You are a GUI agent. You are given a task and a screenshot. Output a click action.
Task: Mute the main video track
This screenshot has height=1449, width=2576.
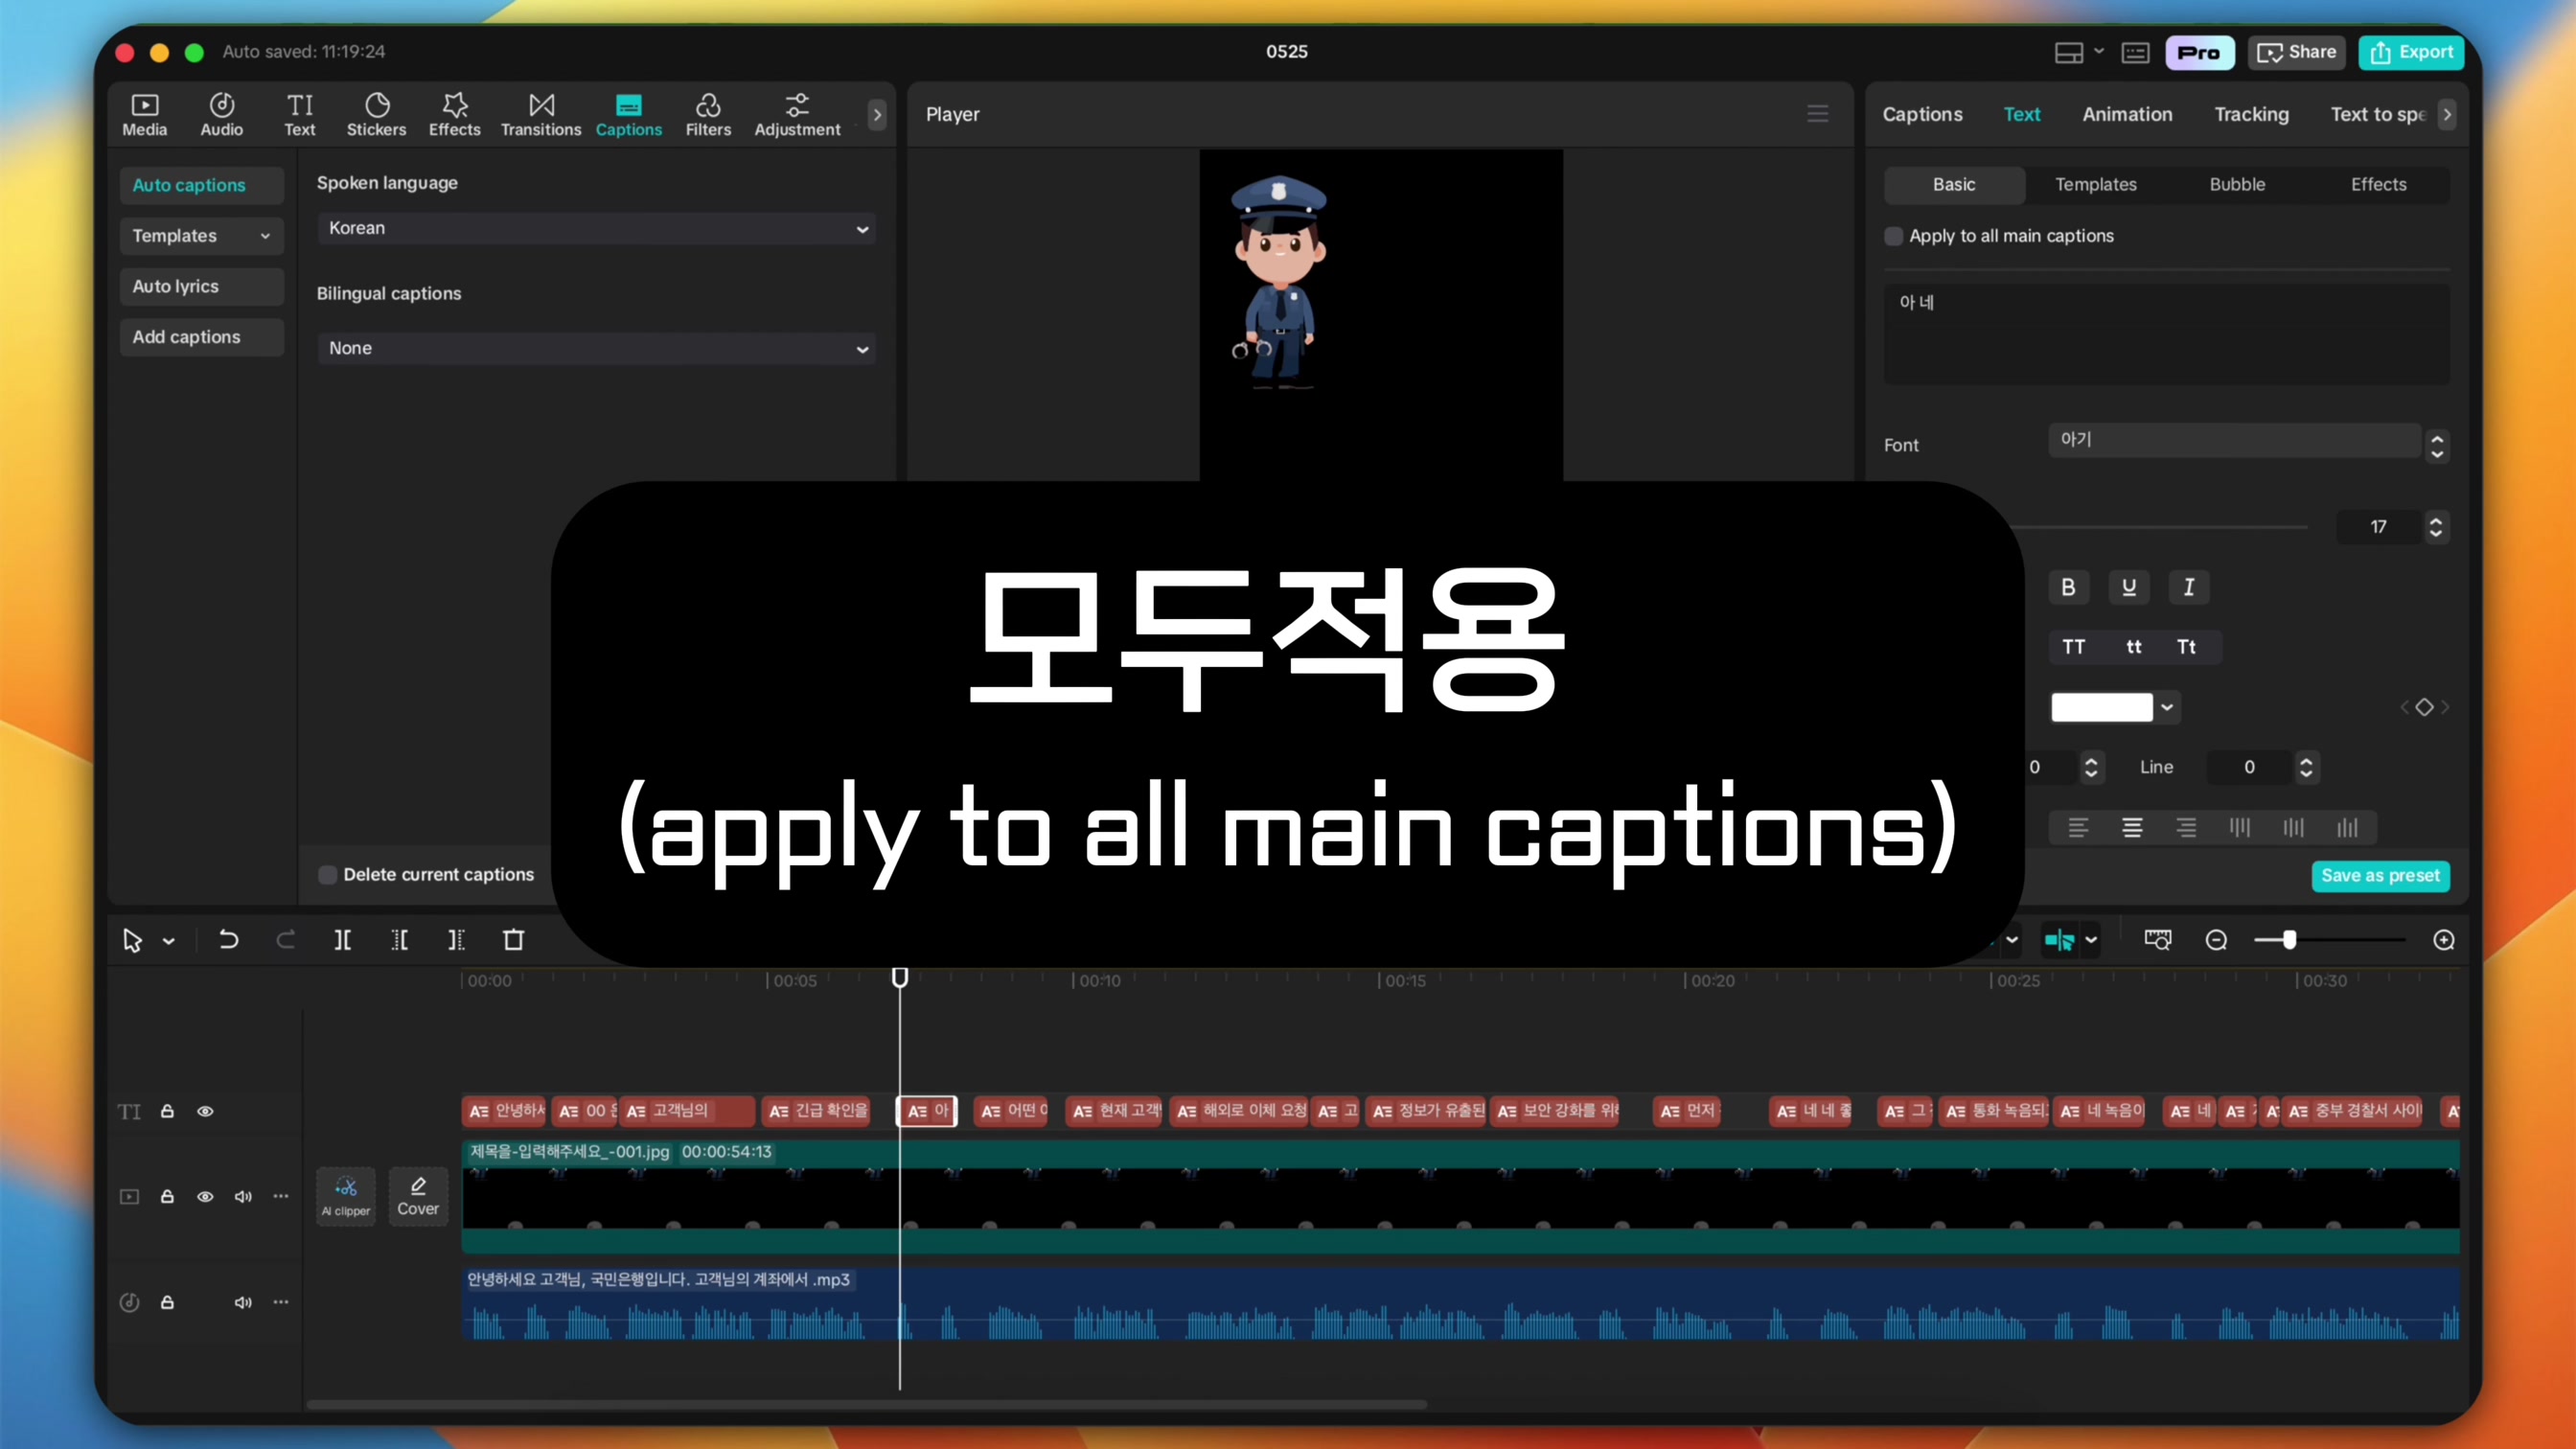click(243, 1197)
